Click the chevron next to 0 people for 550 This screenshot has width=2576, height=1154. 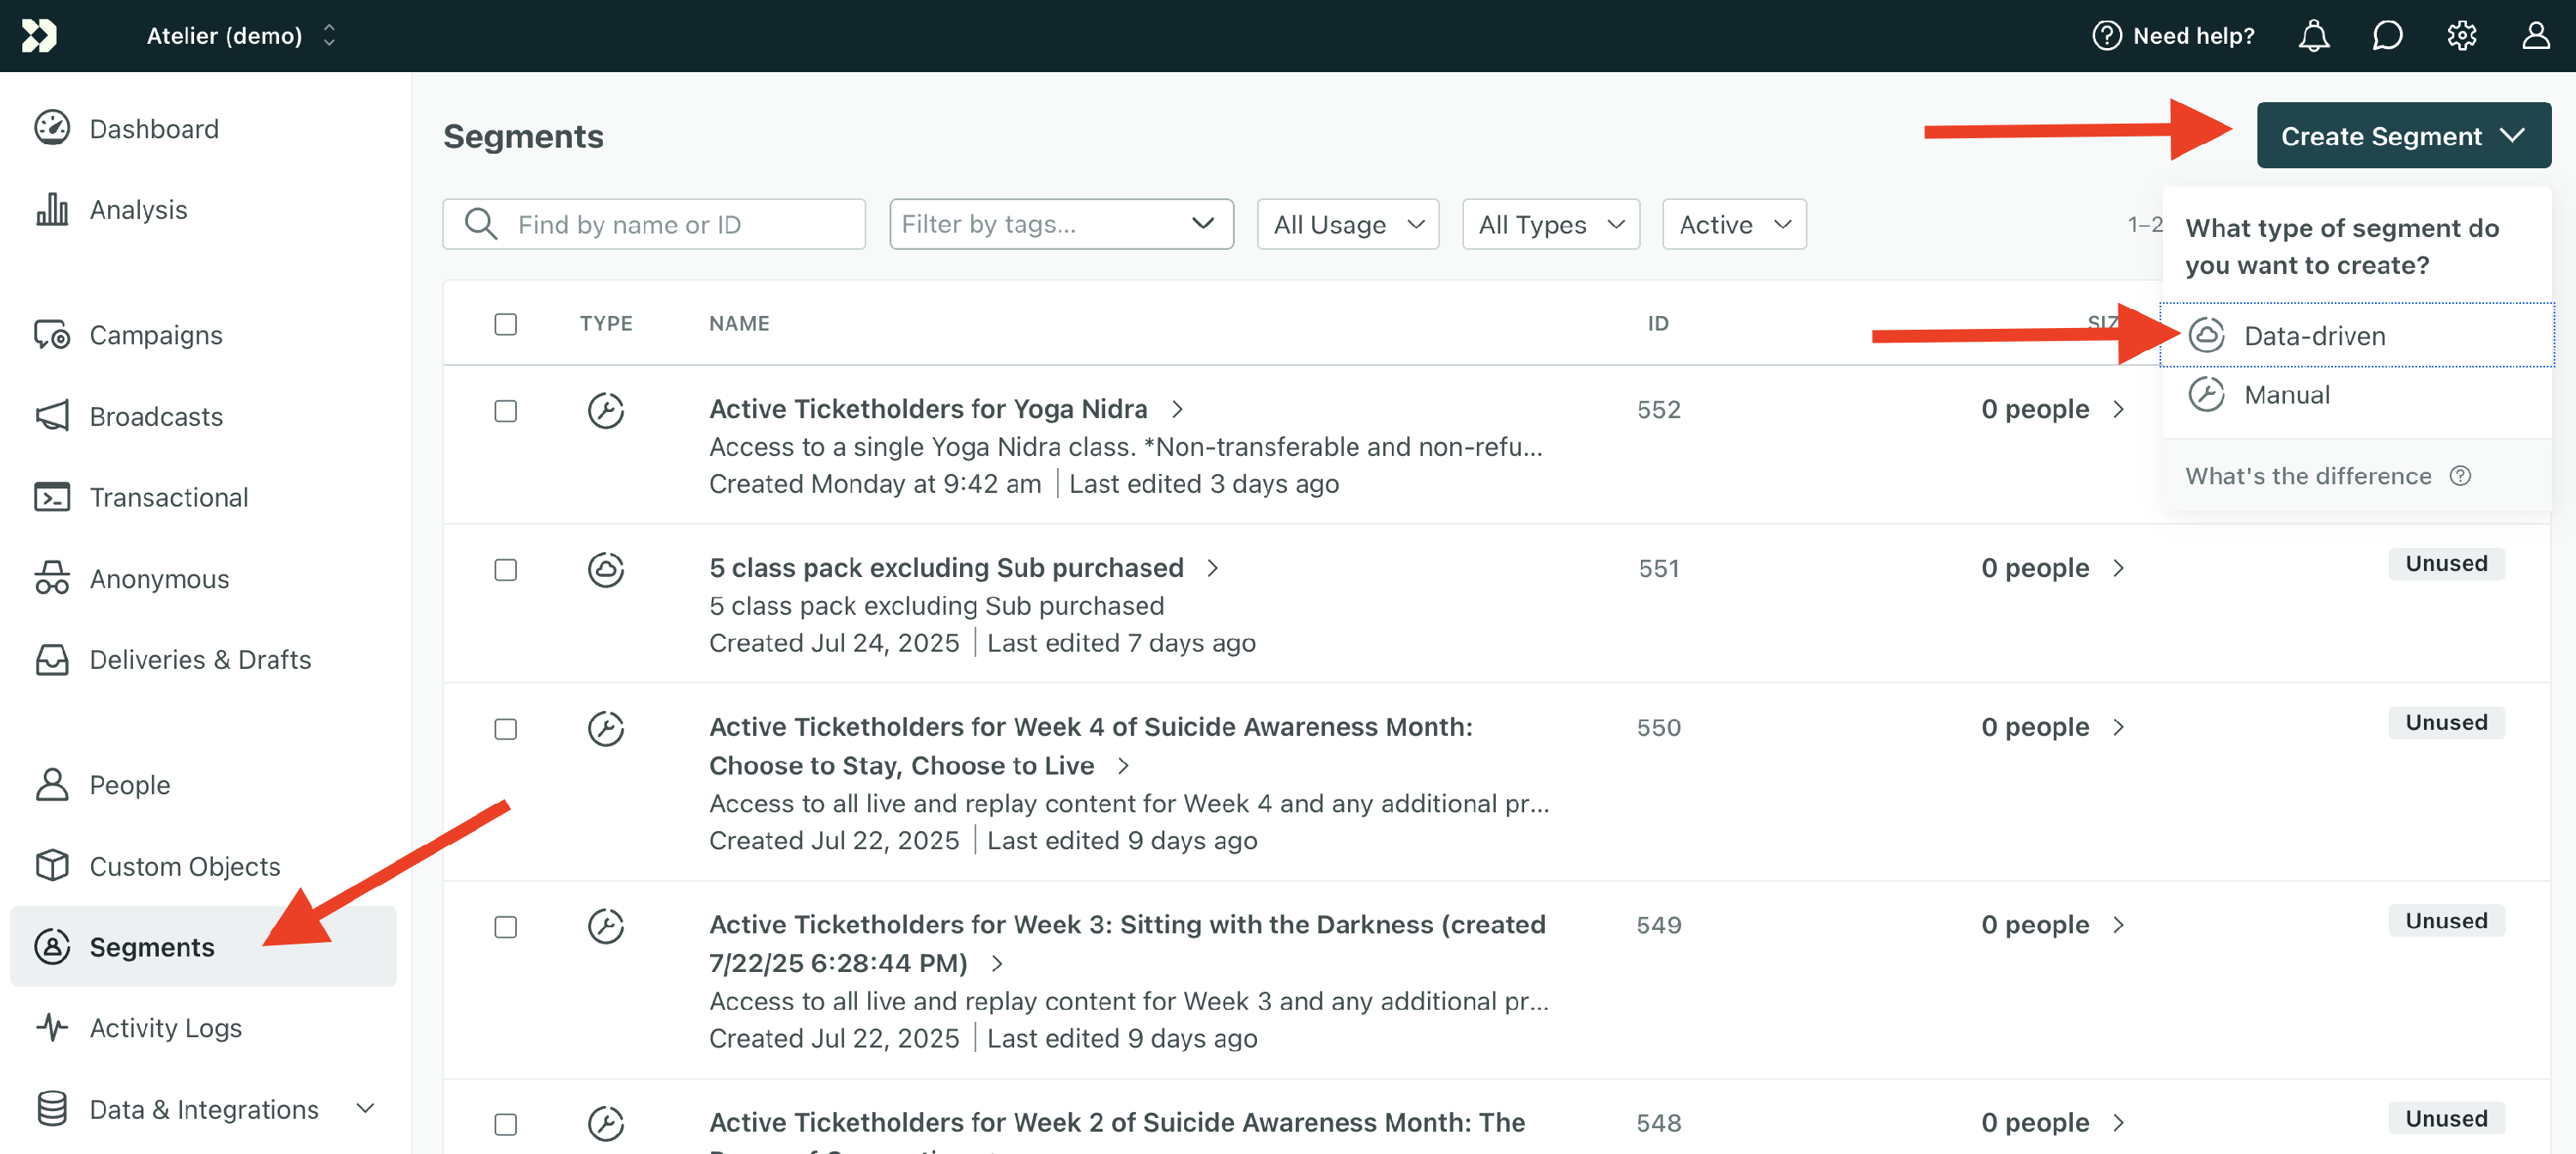(x=2118, y=727)
